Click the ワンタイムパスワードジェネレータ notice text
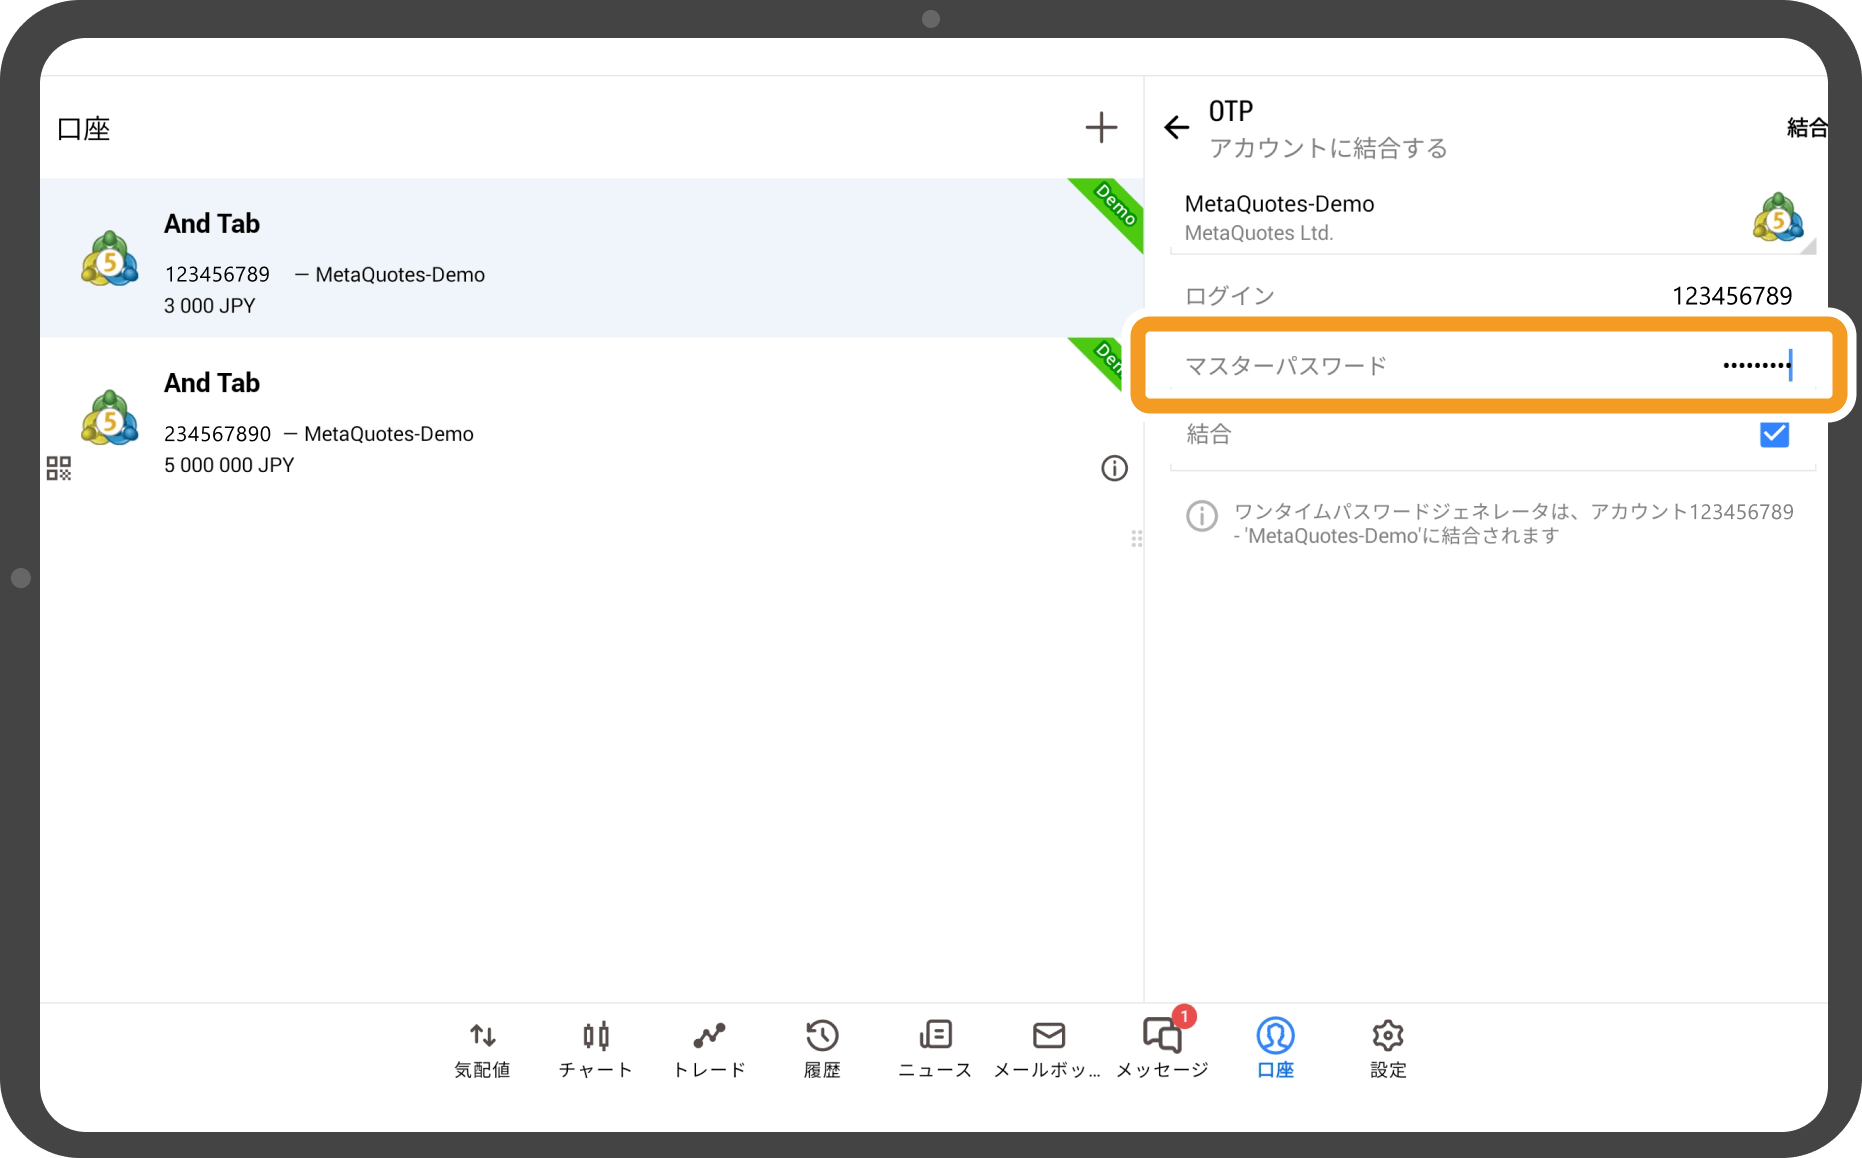 point(1513,524)
